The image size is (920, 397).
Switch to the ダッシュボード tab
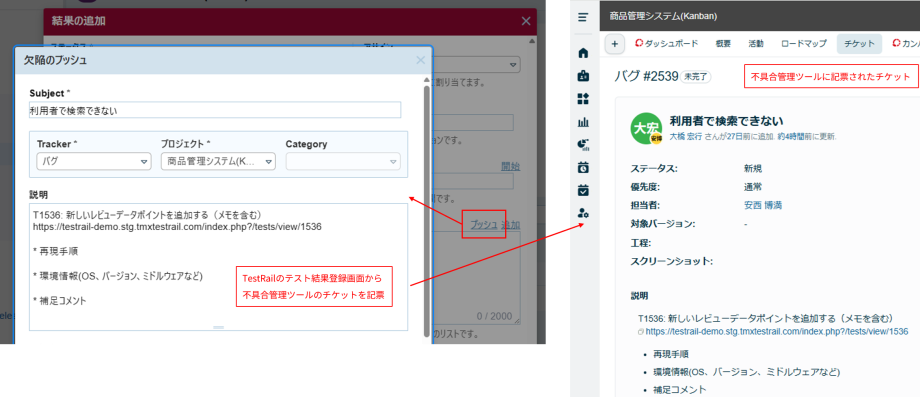[667, 43]
